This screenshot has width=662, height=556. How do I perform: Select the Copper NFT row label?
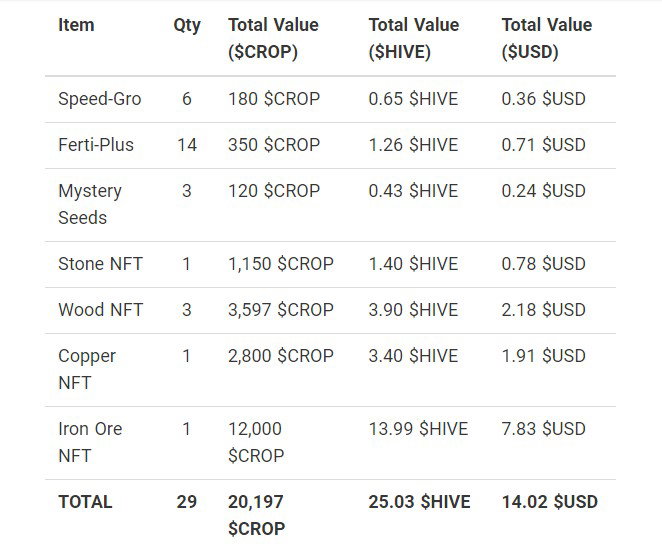tap(87, 369)
